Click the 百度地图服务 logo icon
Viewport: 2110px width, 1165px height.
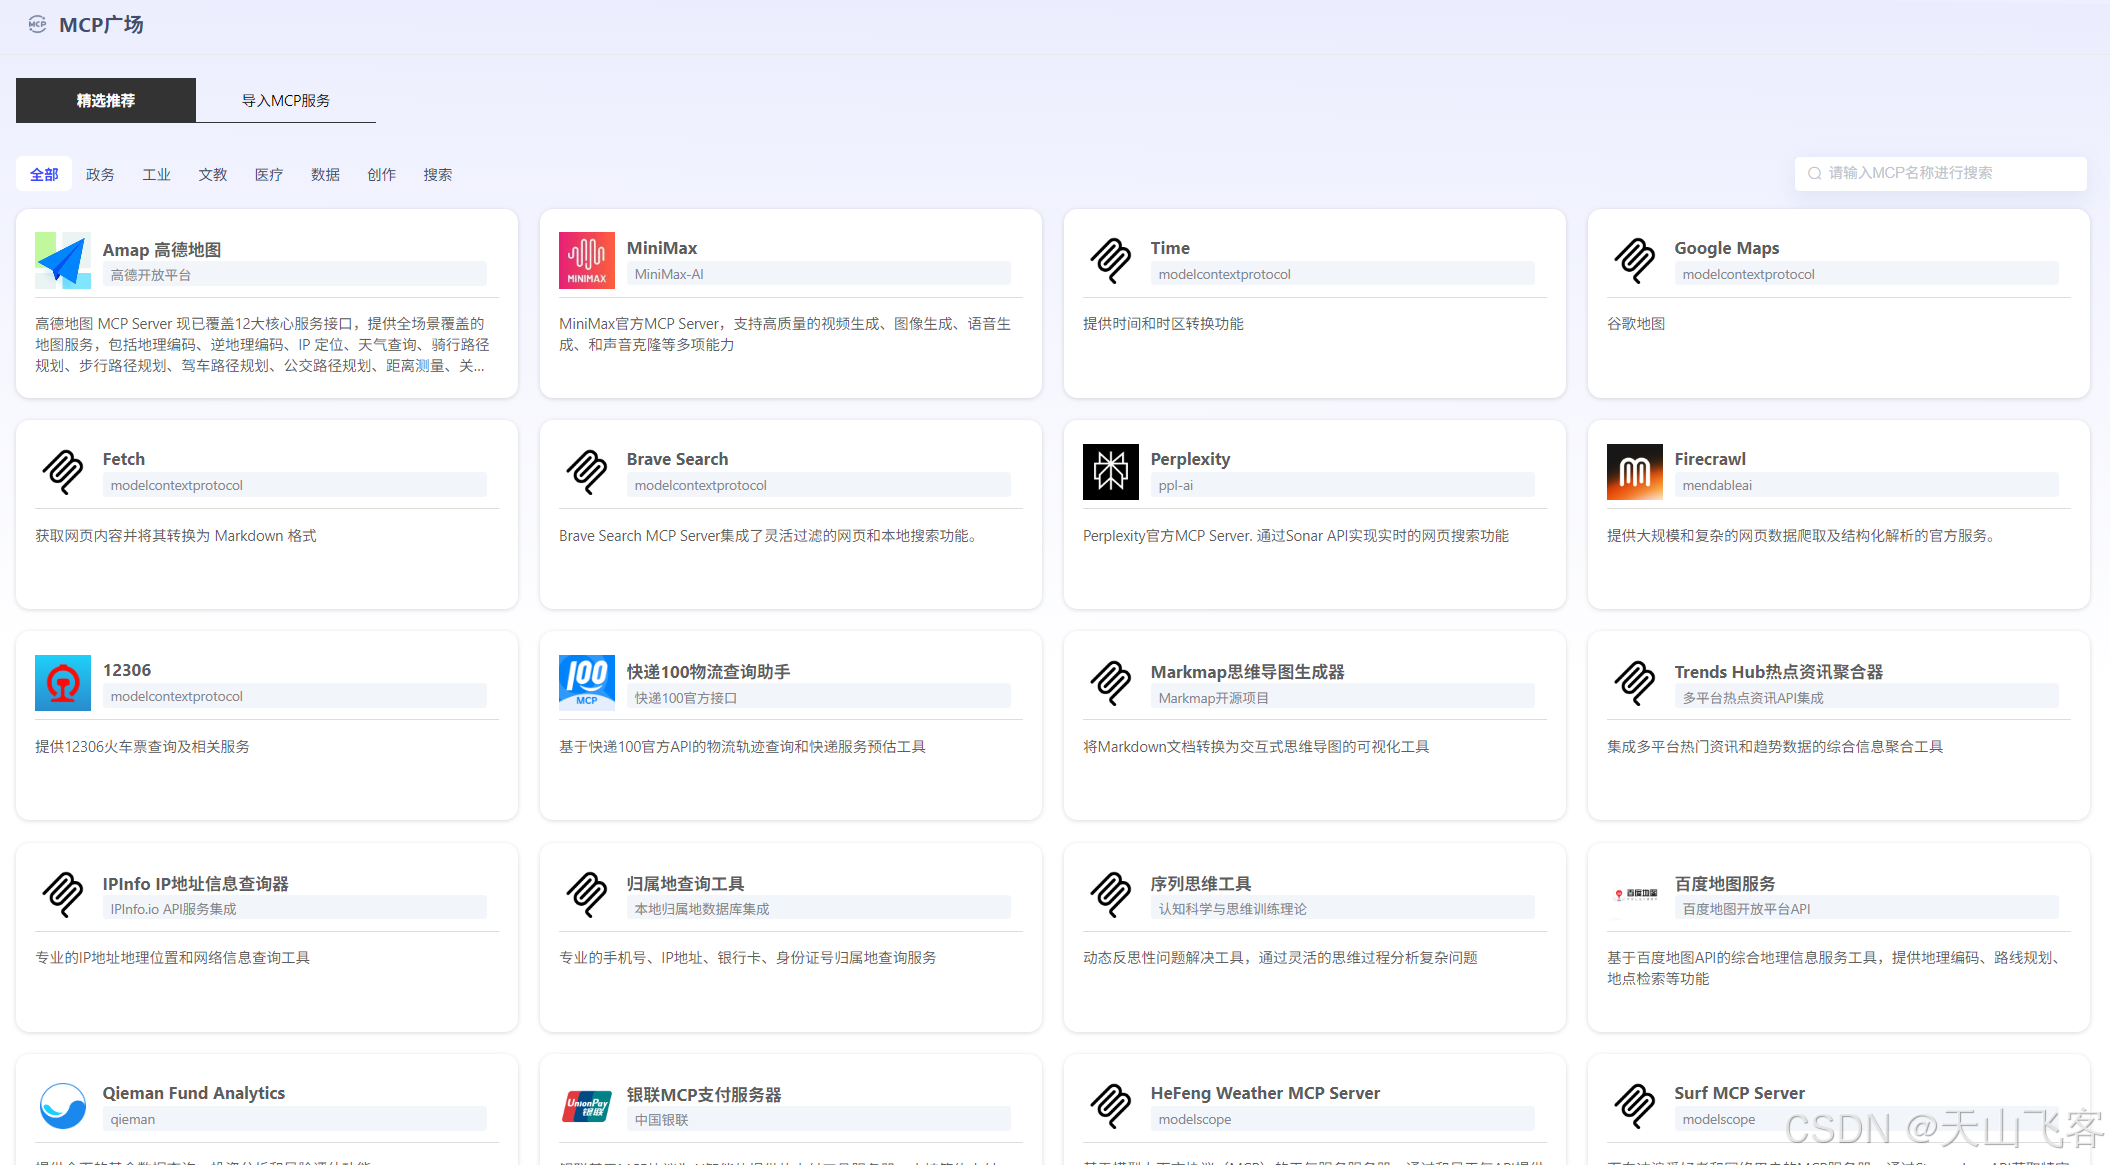(x=1635, y=894)
